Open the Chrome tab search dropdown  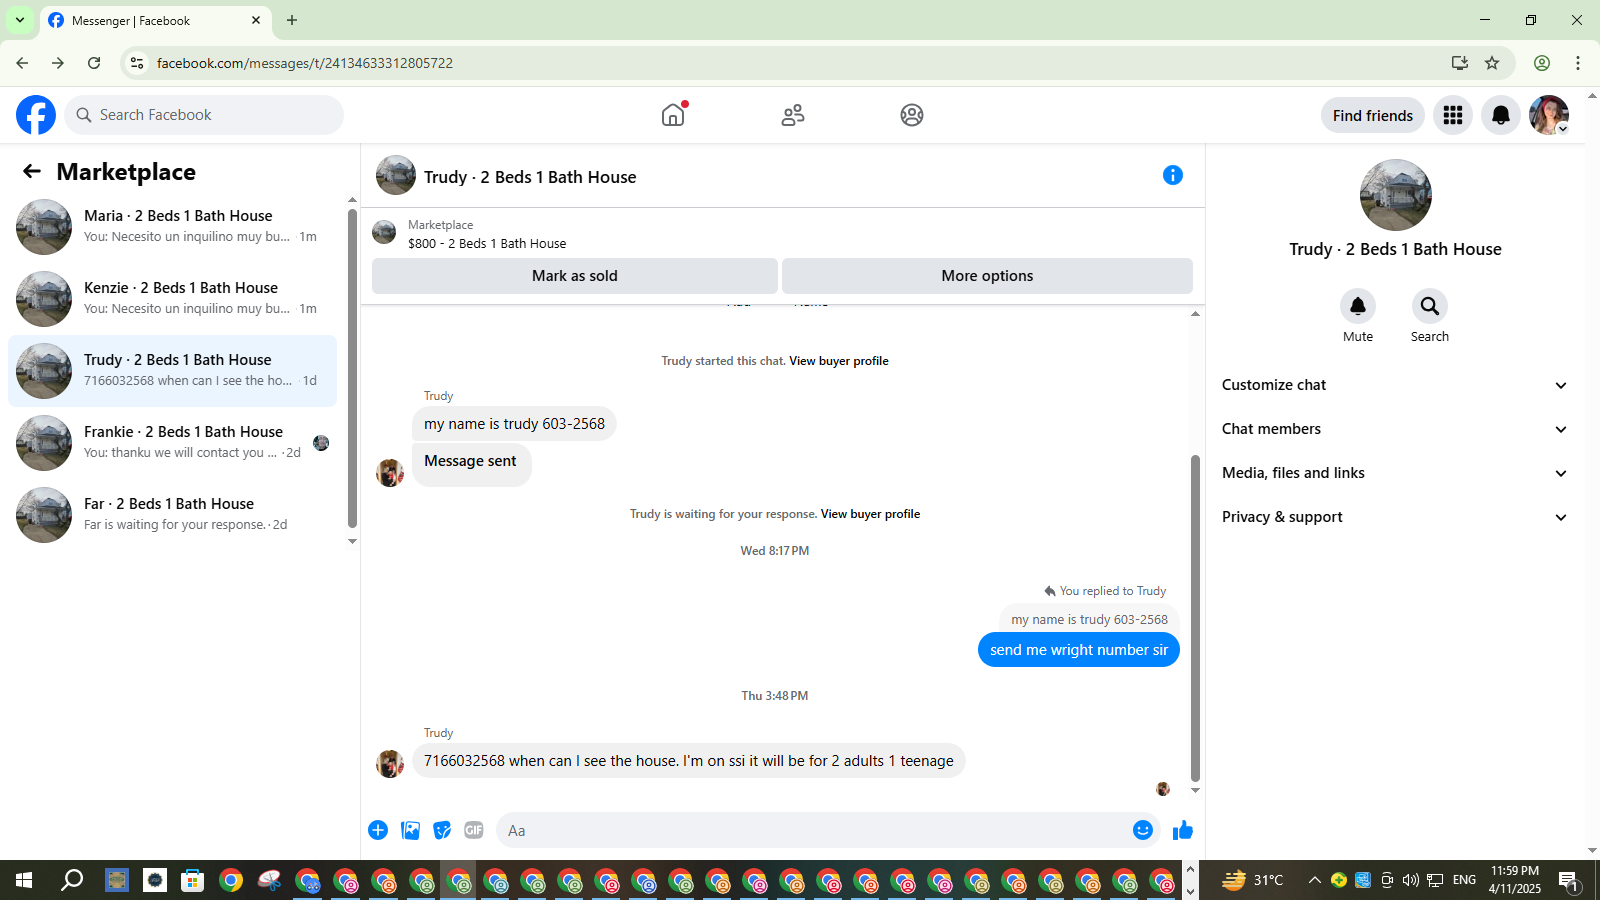point(20,20)
